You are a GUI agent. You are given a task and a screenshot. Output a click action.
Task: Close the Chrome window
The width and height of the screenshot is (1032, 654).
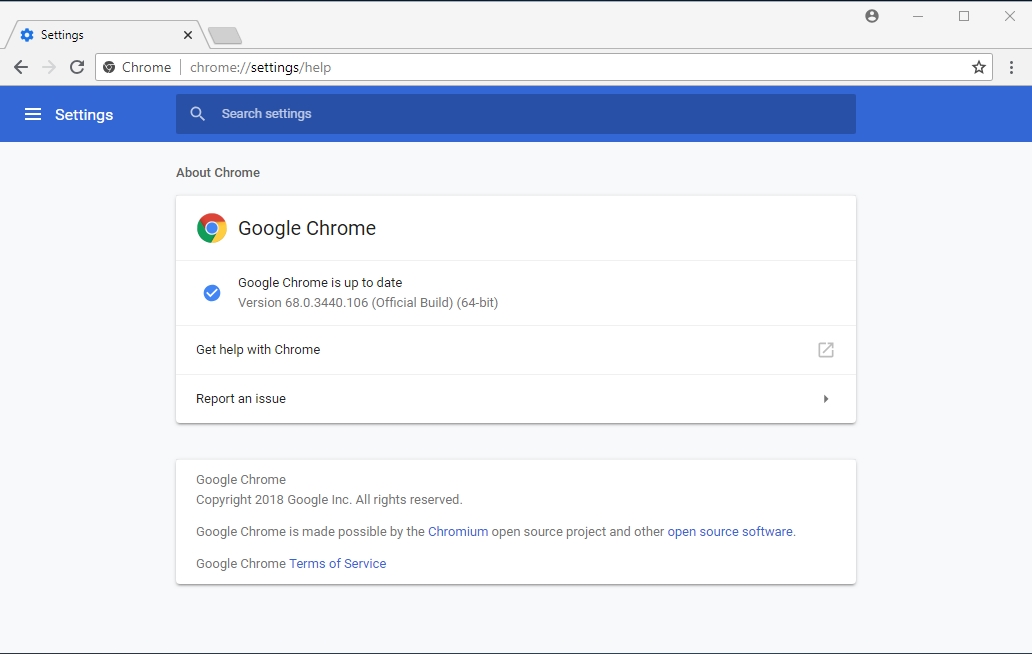tap(1010, 16)
